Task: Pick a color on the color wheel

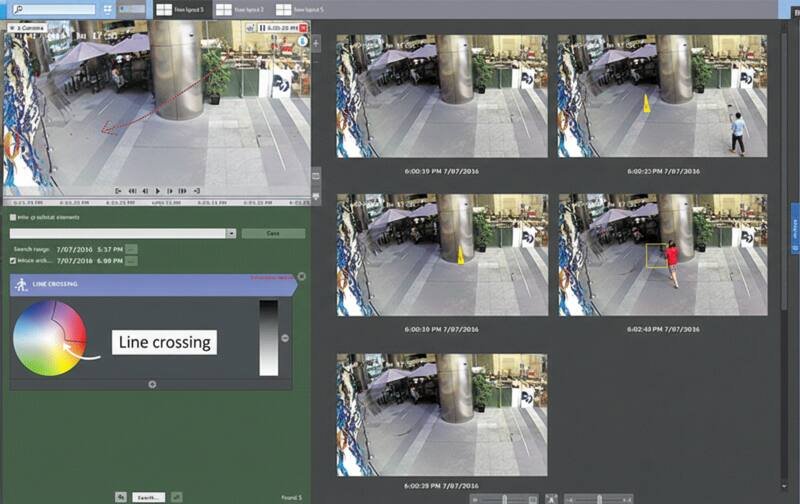Action: [x=49, y=338]
